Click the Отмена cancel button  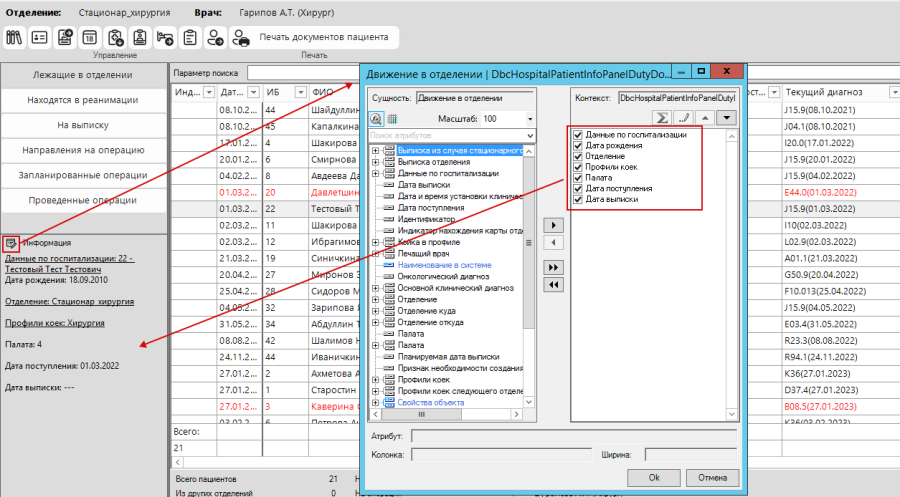click(712, 477)
